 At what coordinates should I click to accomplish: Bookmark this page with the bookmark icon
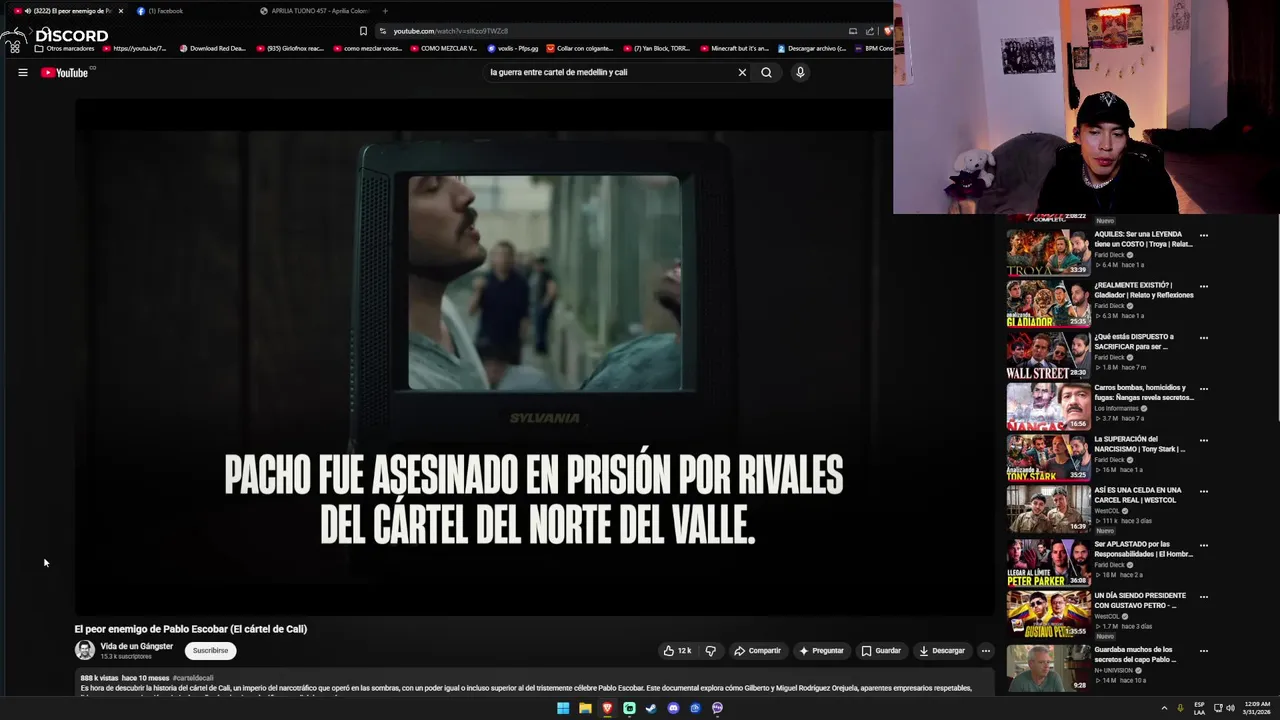(x=363, y=31)
